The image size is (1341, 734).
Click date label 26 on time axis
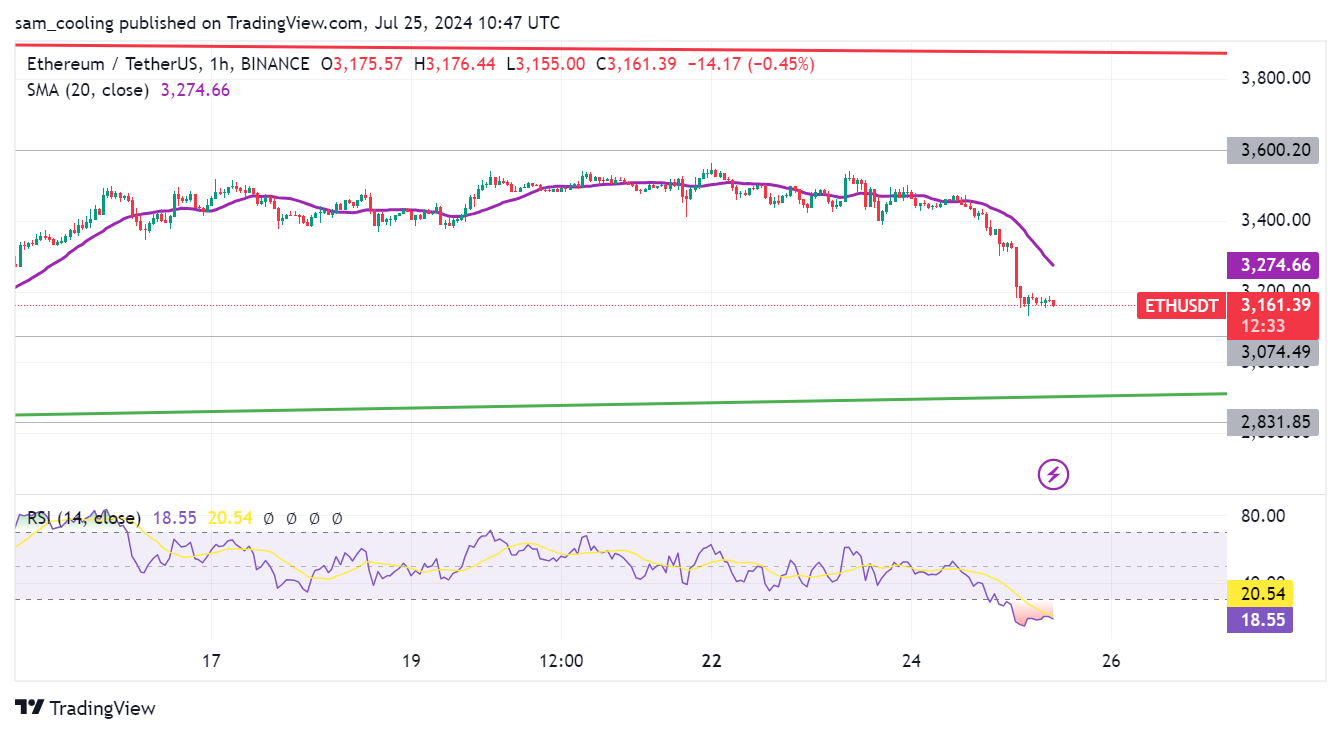click(1112, 661)
